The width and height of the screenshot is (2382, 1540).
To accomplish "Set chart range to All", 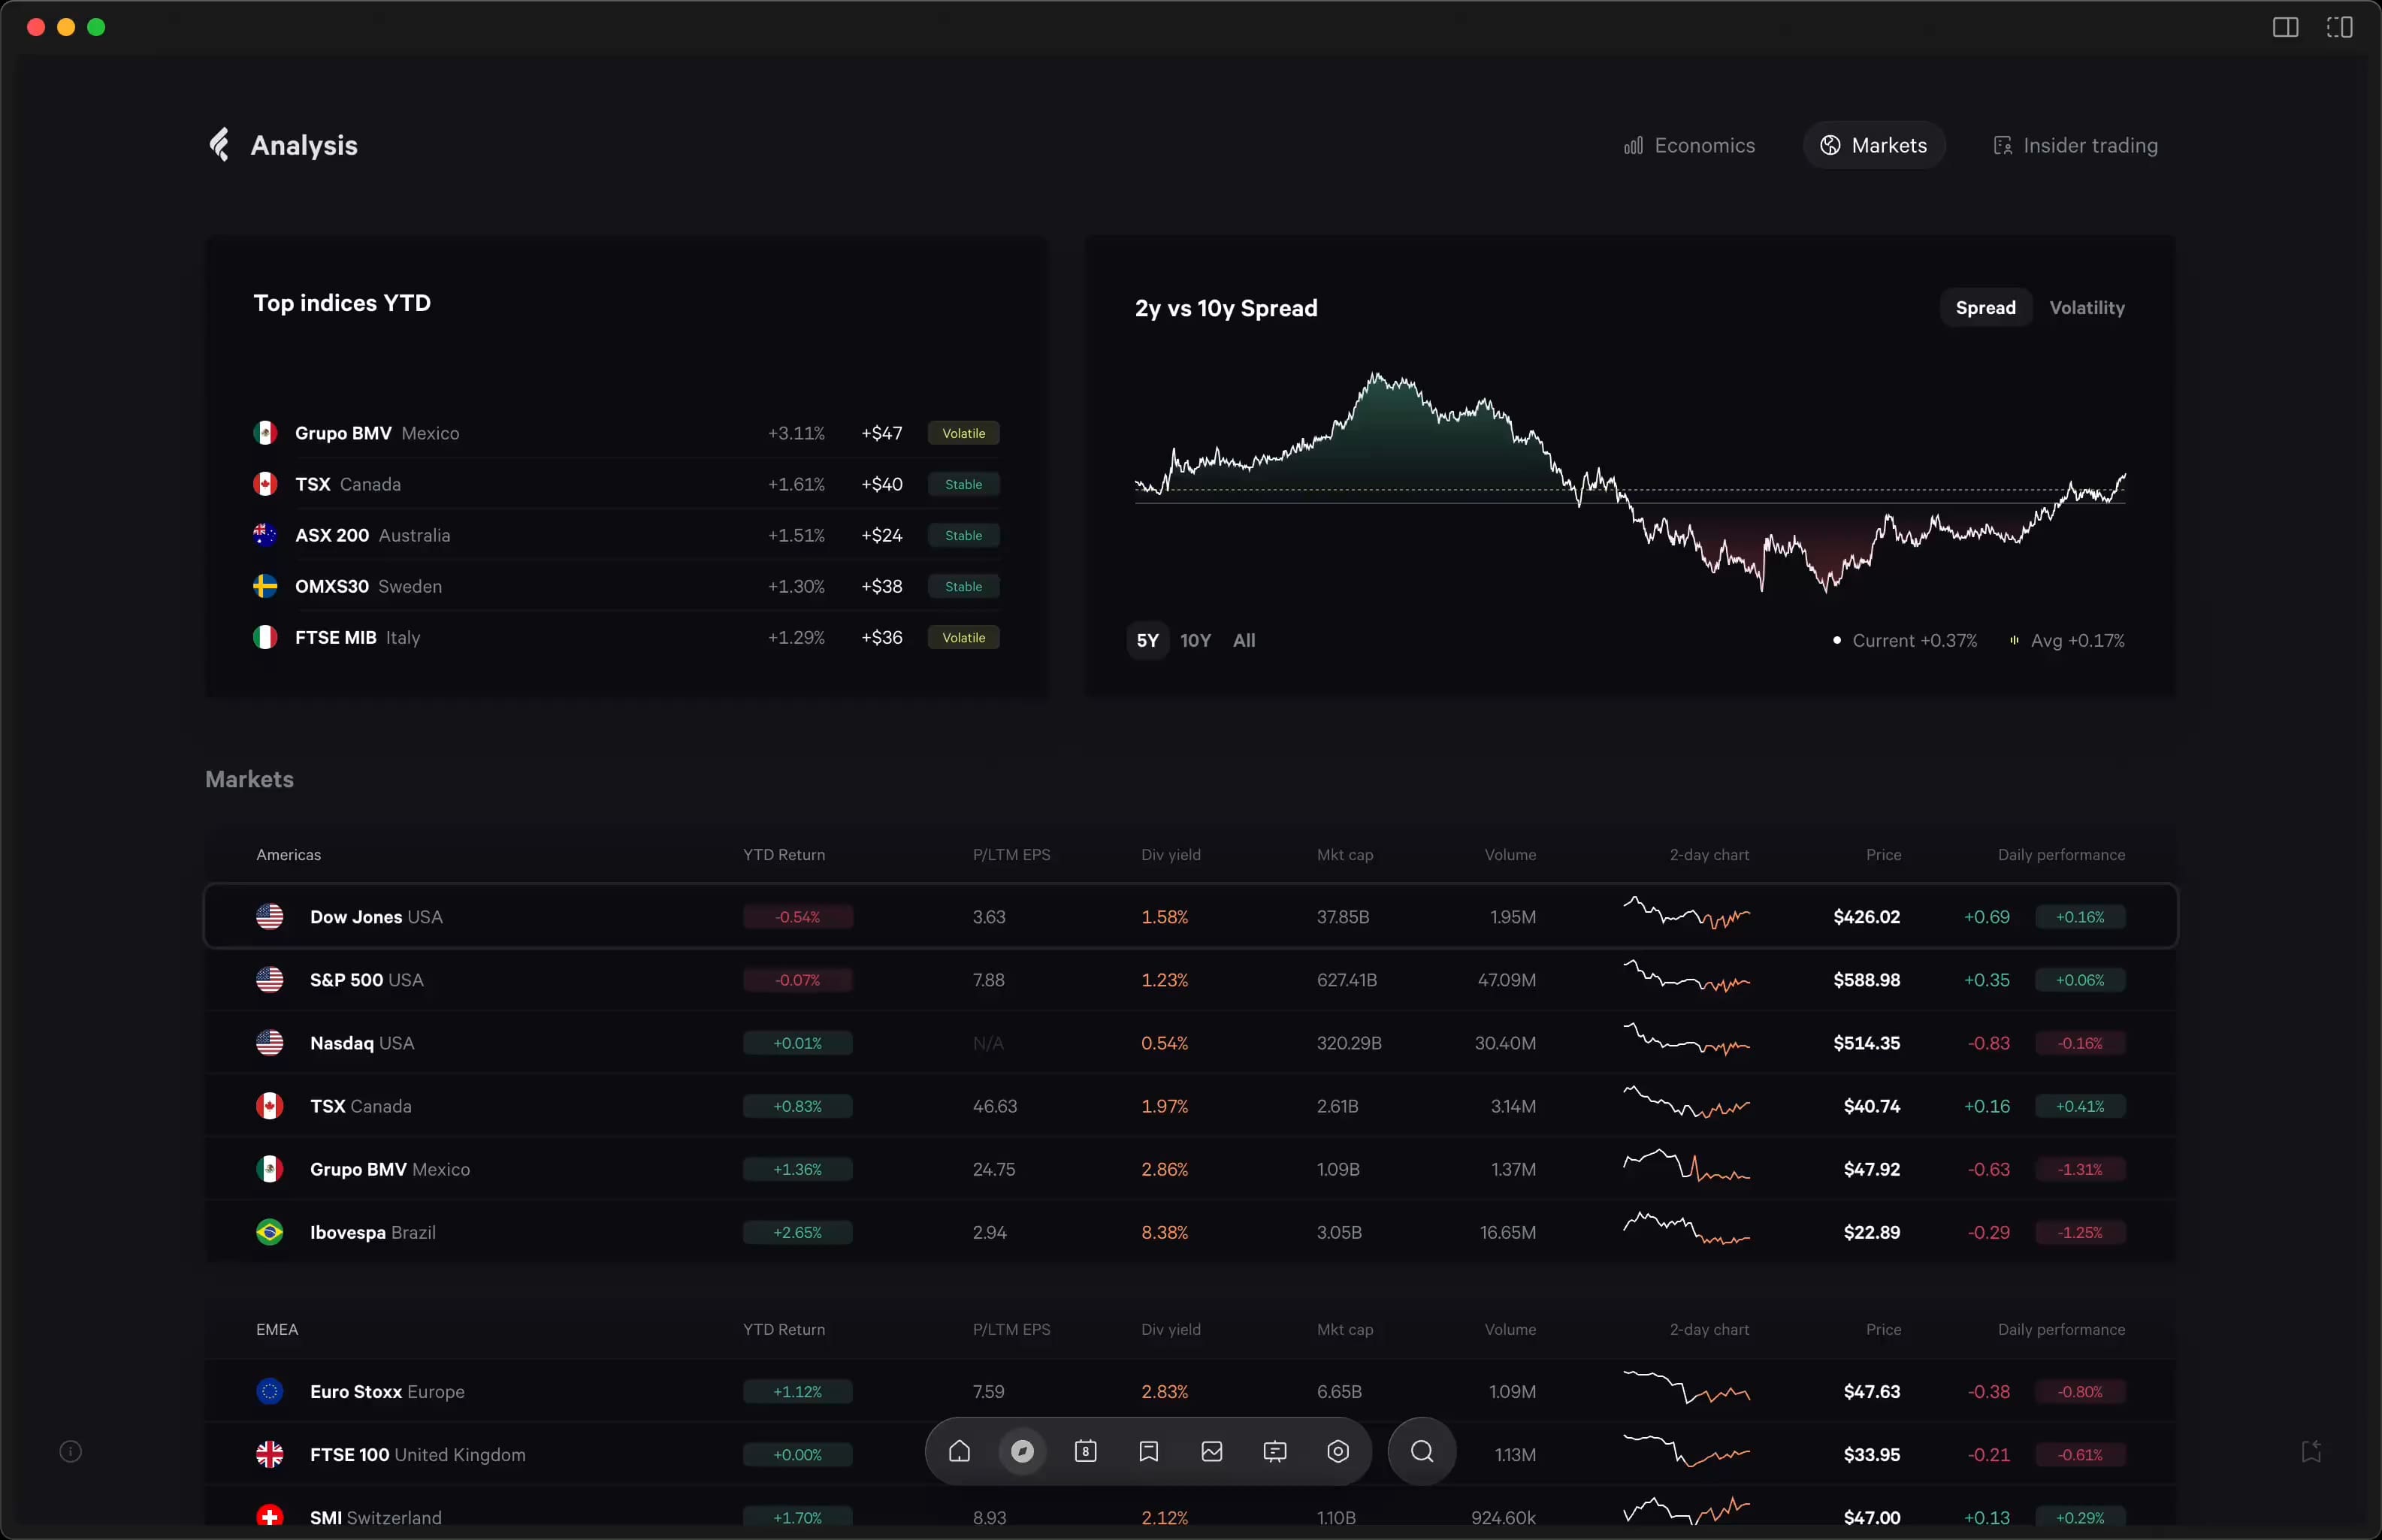I will point(1244,641).
